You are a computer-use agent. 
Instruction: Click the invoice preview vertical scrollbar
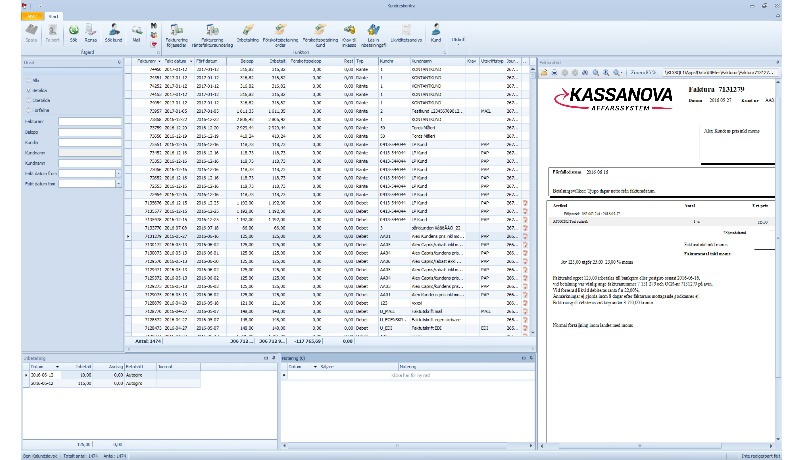(778, 260)
